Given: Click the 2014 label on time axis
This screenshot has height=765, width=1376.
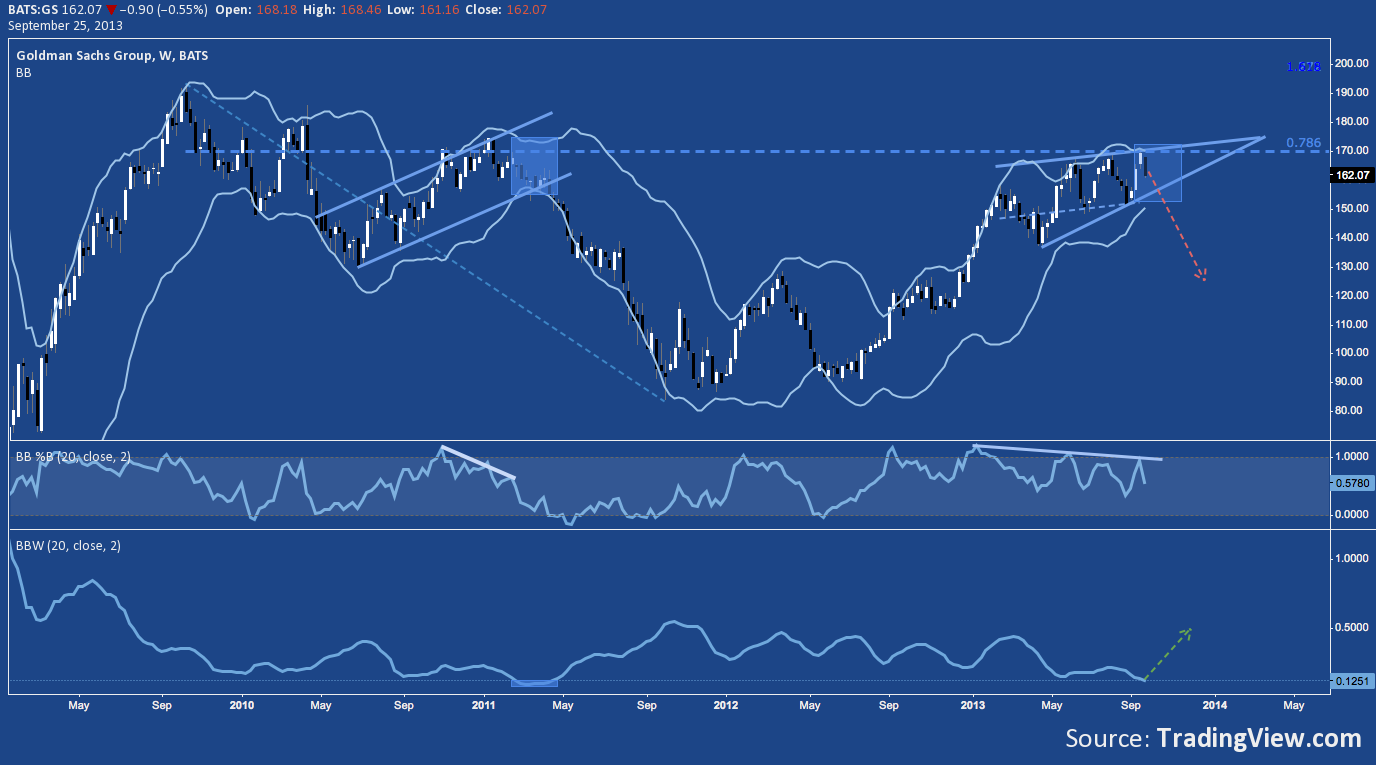Looking at the screenshot, I should pos(1215,705).
